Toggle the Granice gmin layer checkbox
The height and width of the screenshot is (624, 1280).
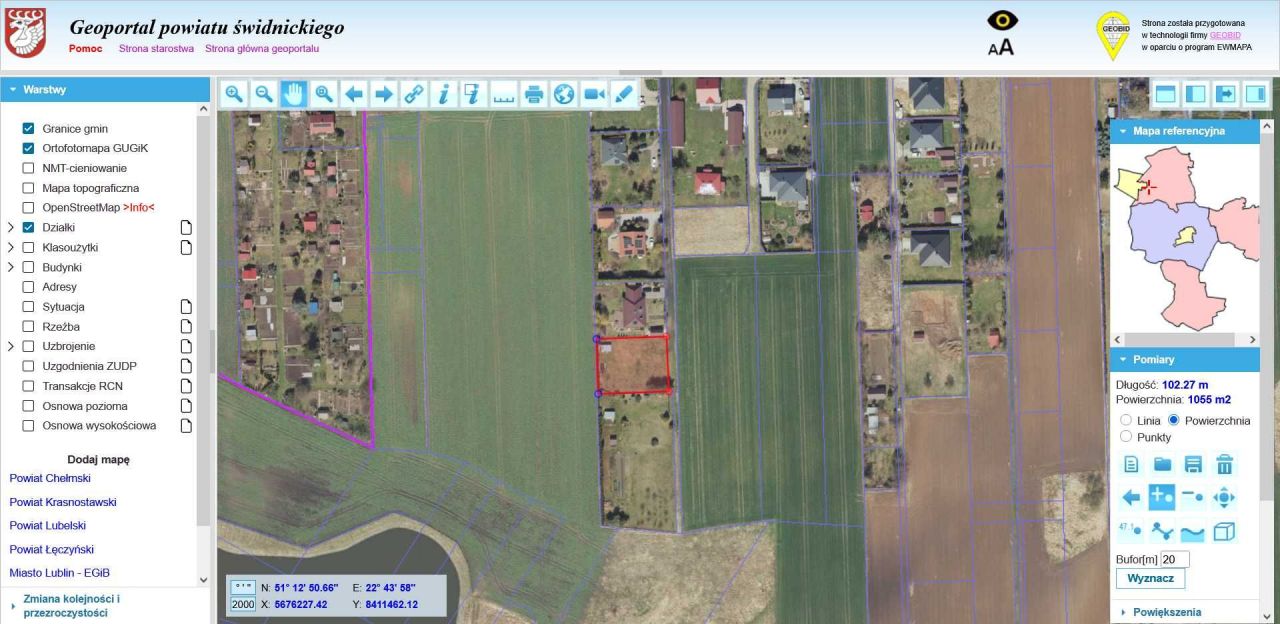(x=28, y=129)
